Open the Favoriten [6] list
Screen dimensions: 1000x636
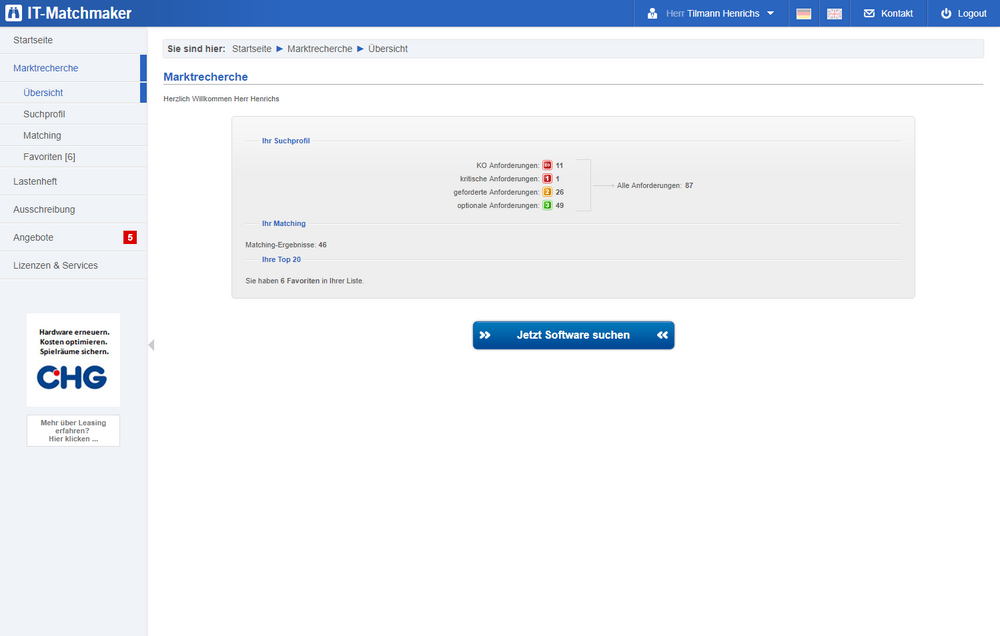tap(49, 157)
